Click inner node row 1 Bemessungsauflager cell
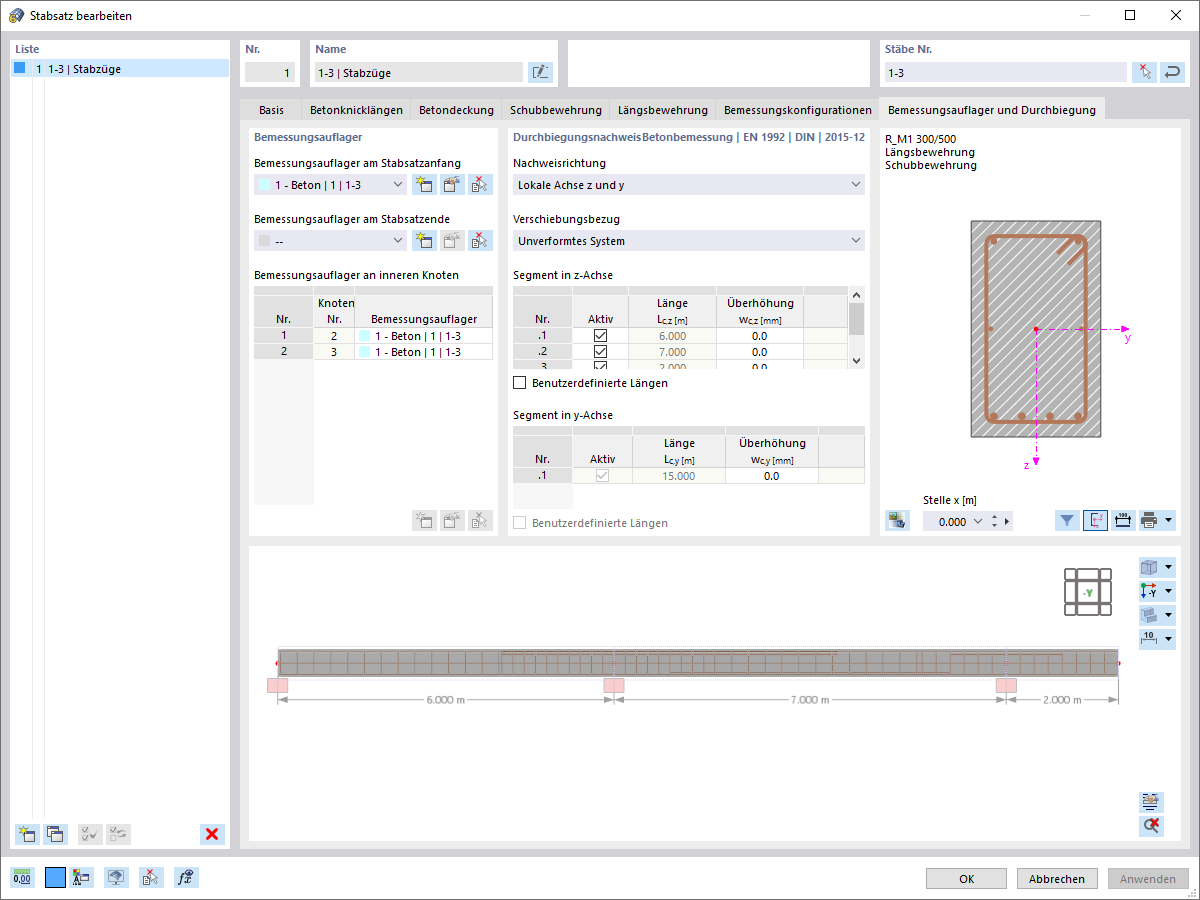1200x900 pixels. tap(423, 336)
